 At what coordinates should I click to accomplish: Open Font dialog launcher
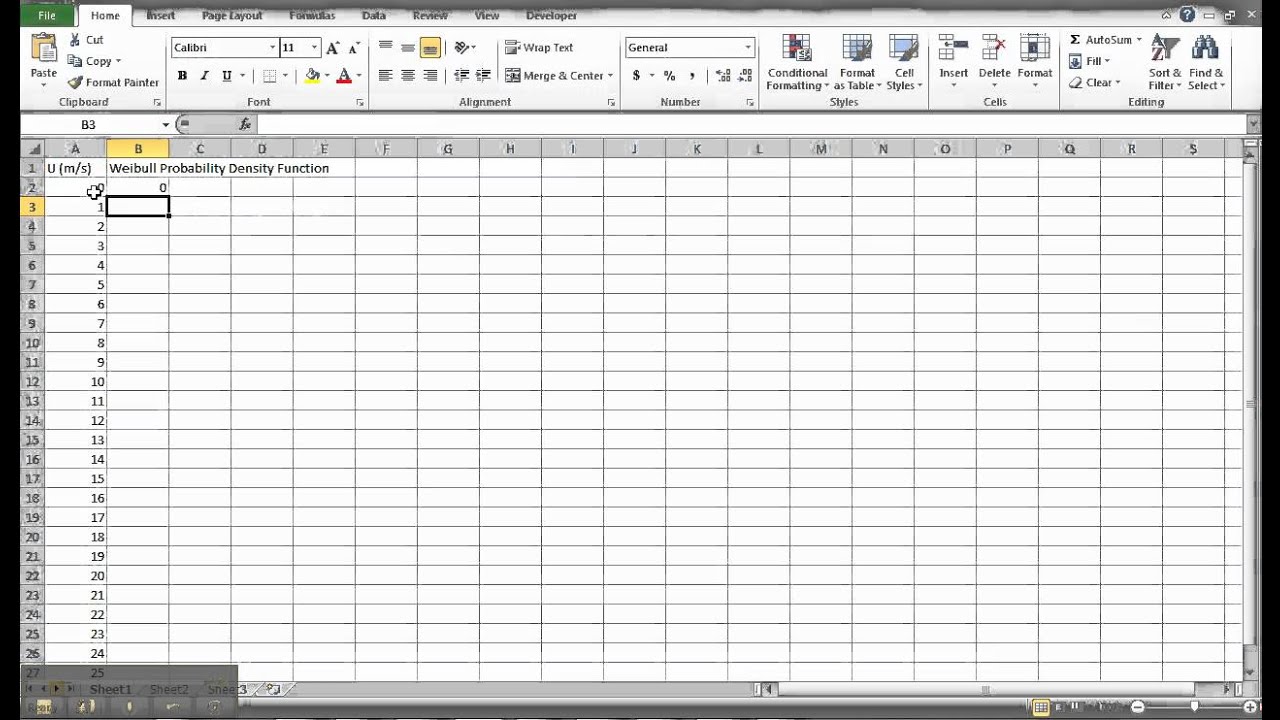coord(360,103)
